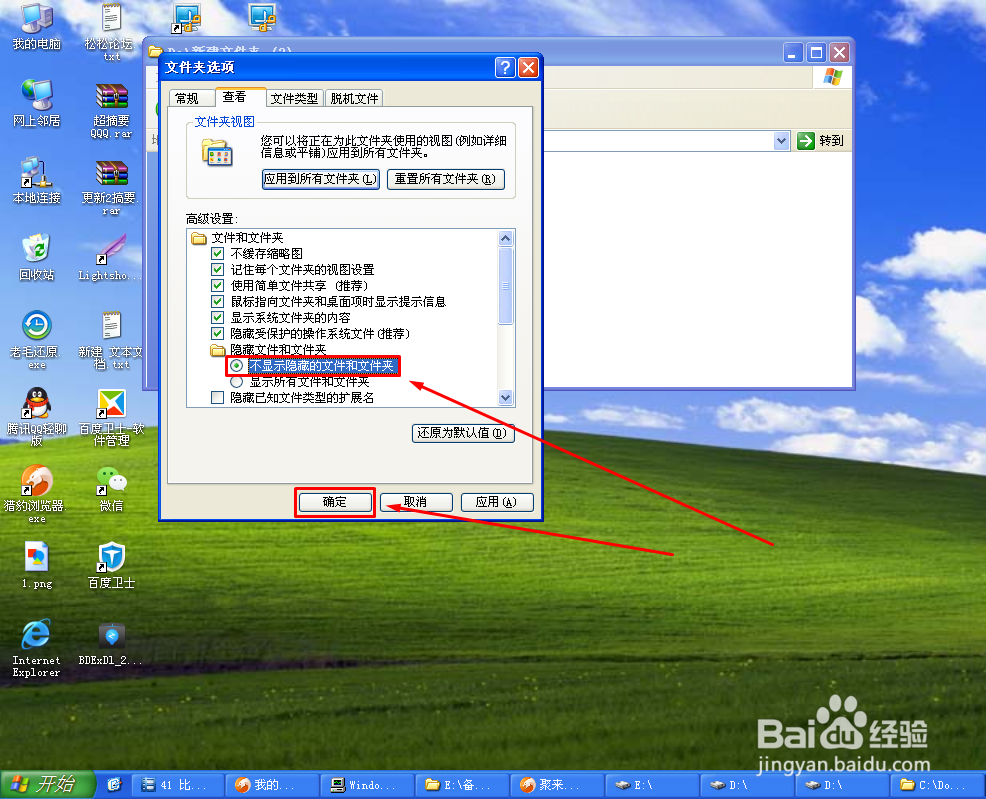Toggle 显示系统文件夹的内容 checkbox
Screen dimensions: 986x799
(x=218, y=317)
